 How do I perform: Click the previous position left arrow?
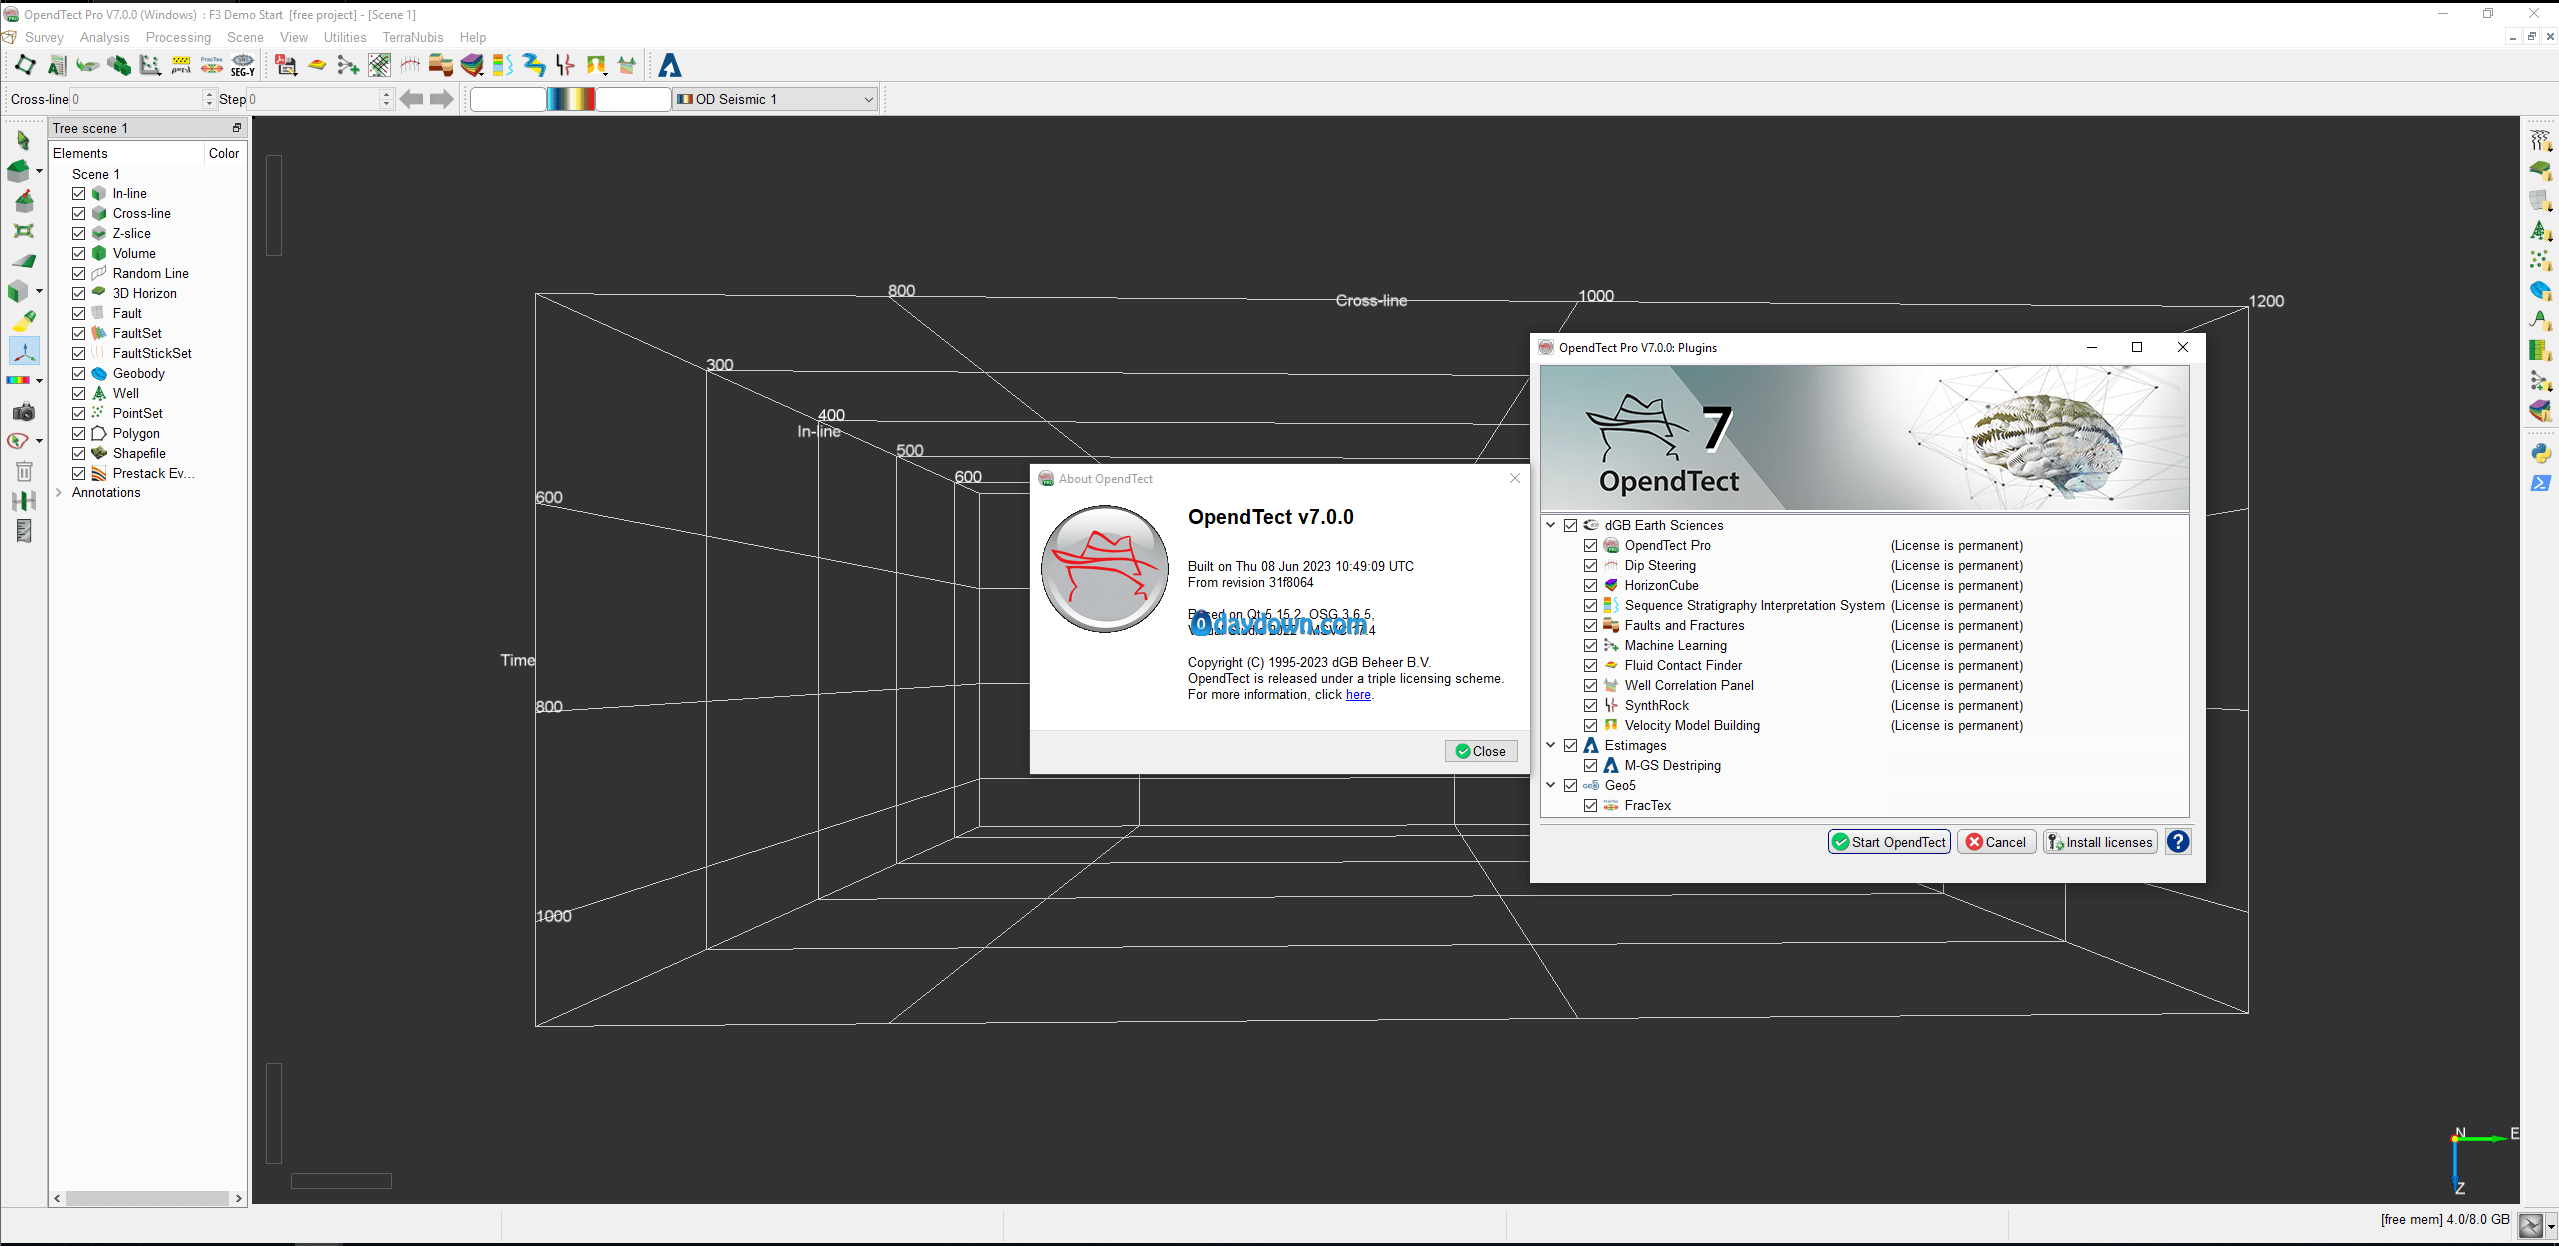click(x=411, y=99)
